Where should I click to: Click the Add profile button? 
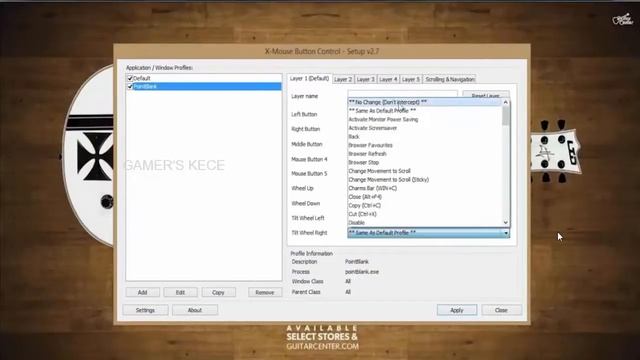click(142, 292)
